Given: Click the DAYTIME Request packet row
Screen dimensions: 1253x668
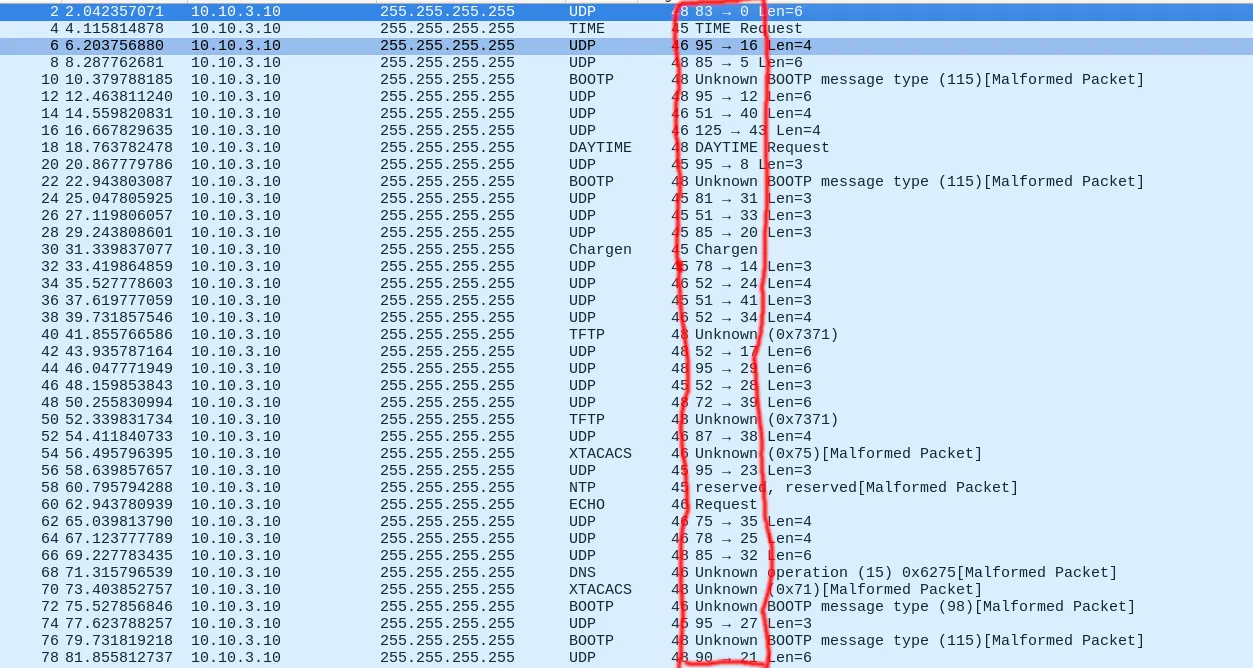Looking at the screenshot, I should click(x=400, y=148).
